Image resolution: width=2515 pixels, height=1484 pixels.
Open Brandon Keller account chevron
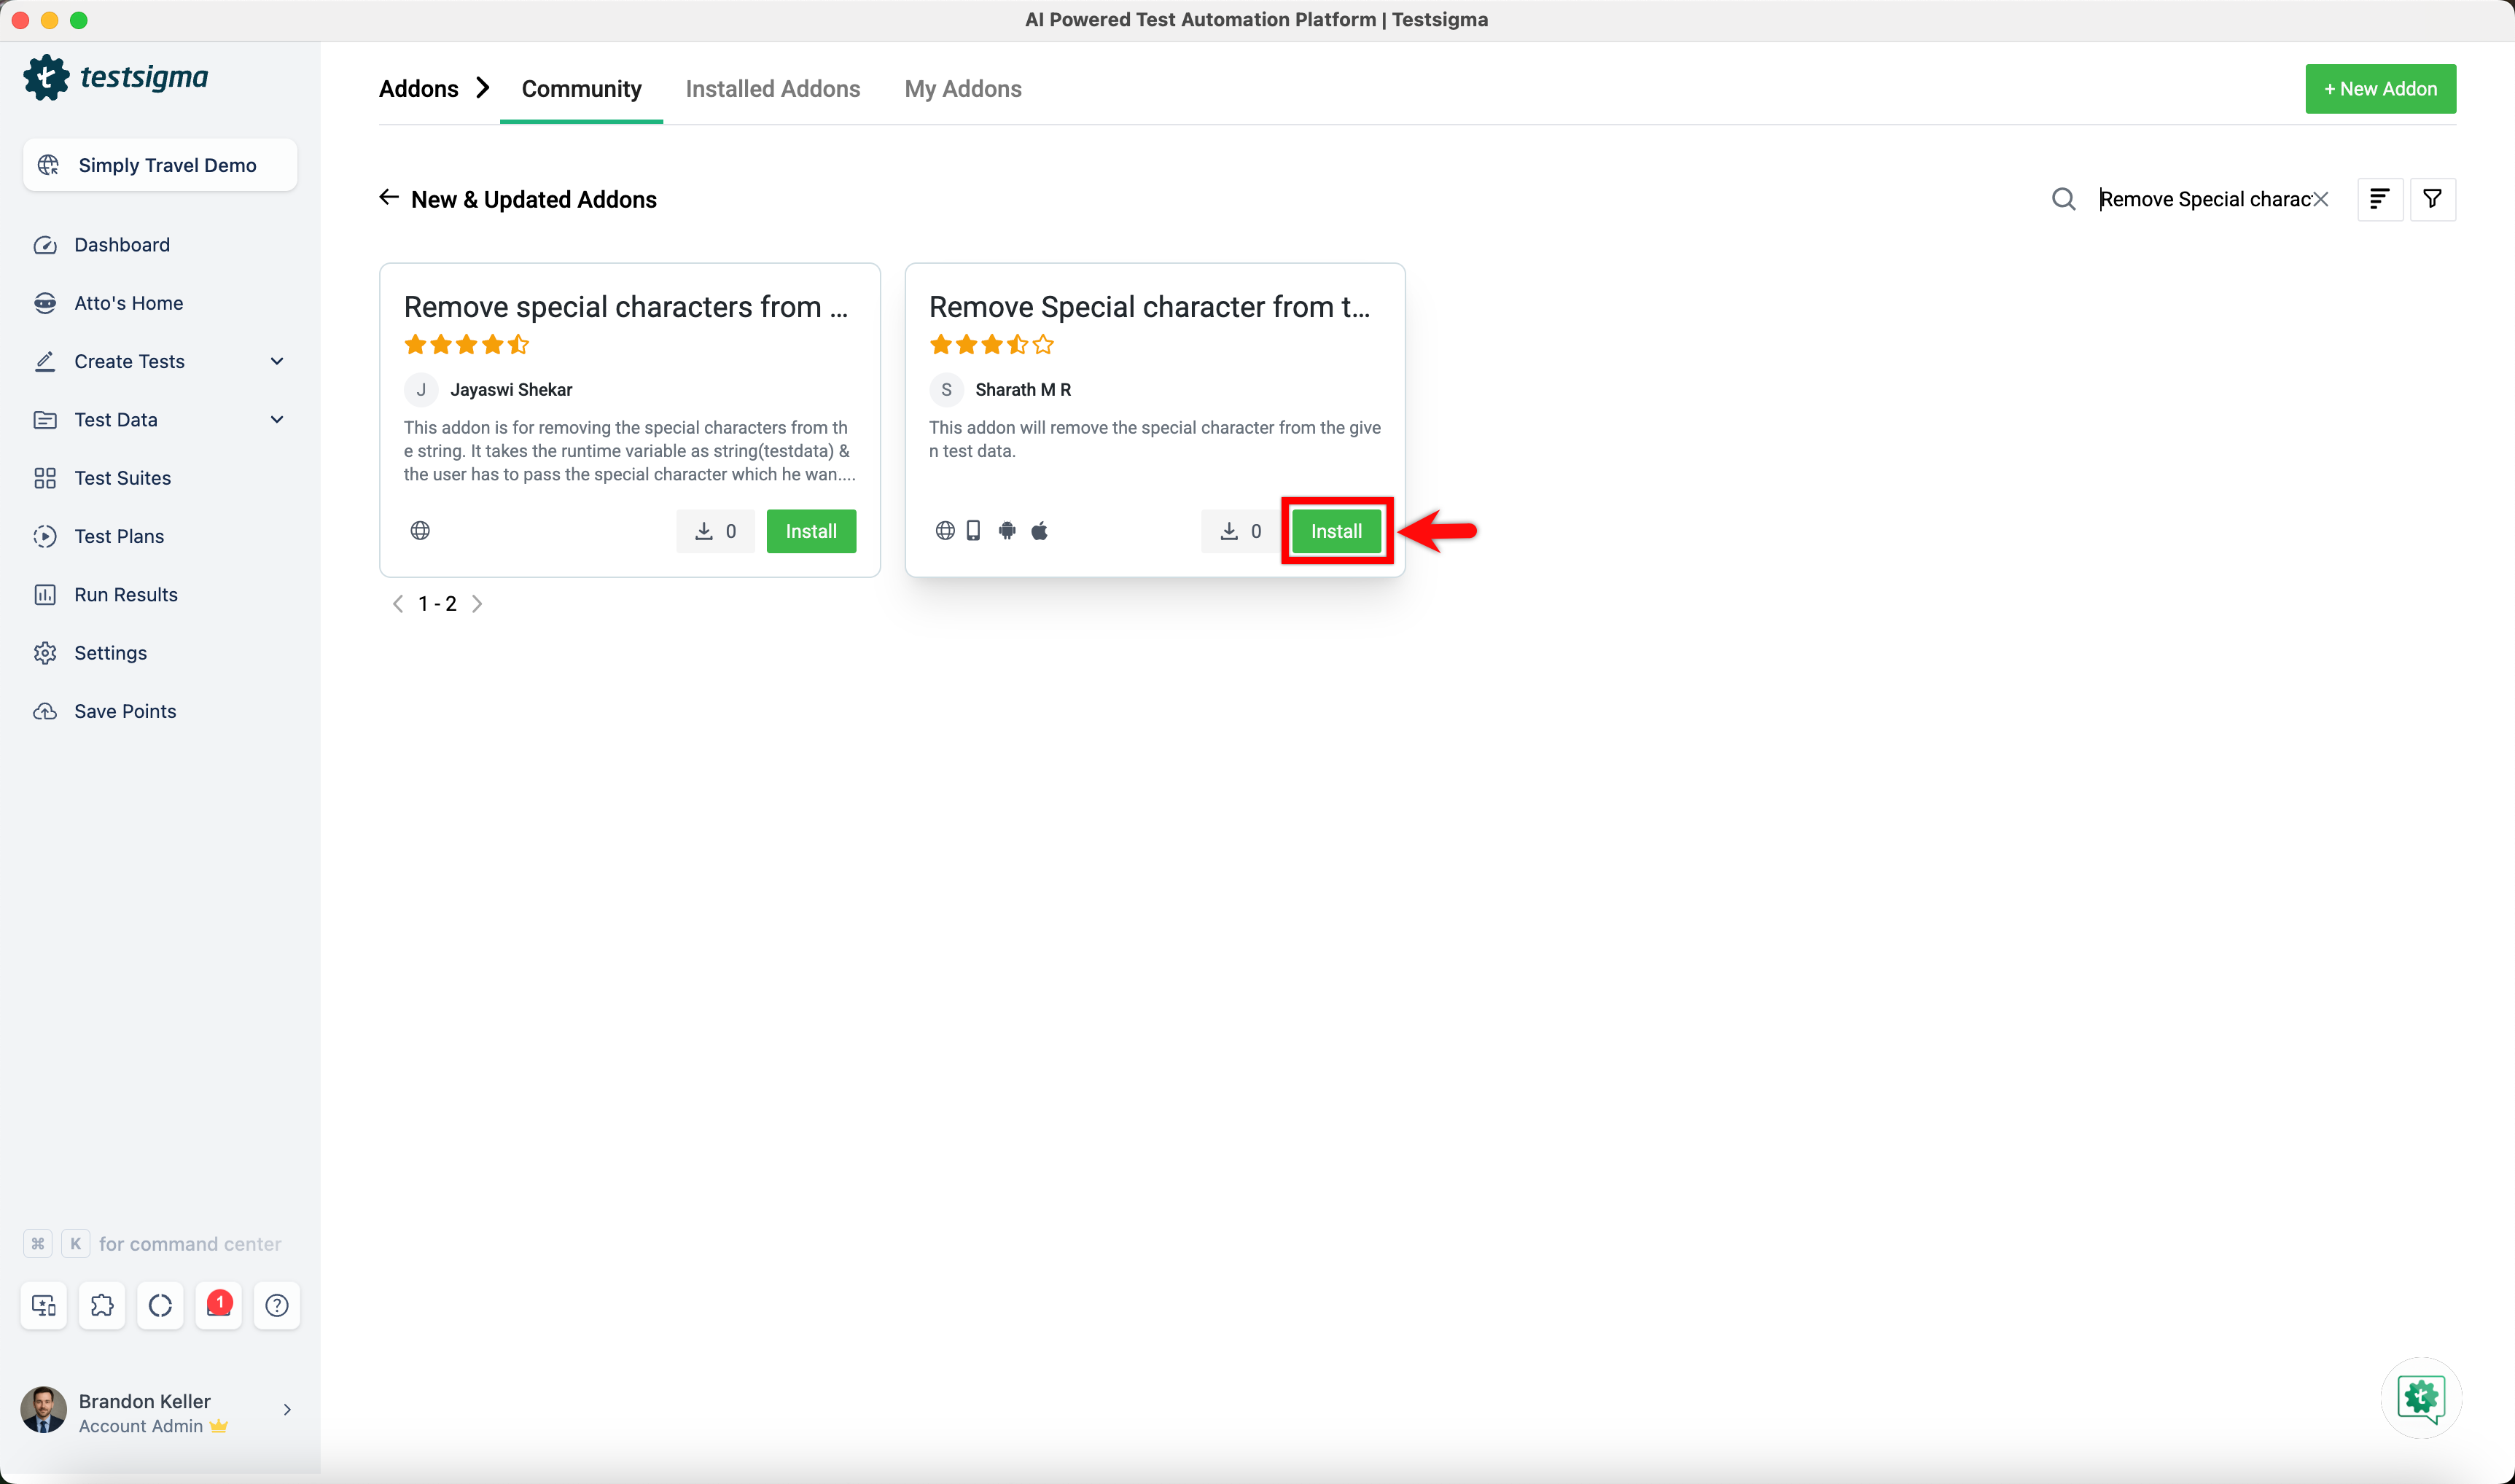coord(287,1410)
